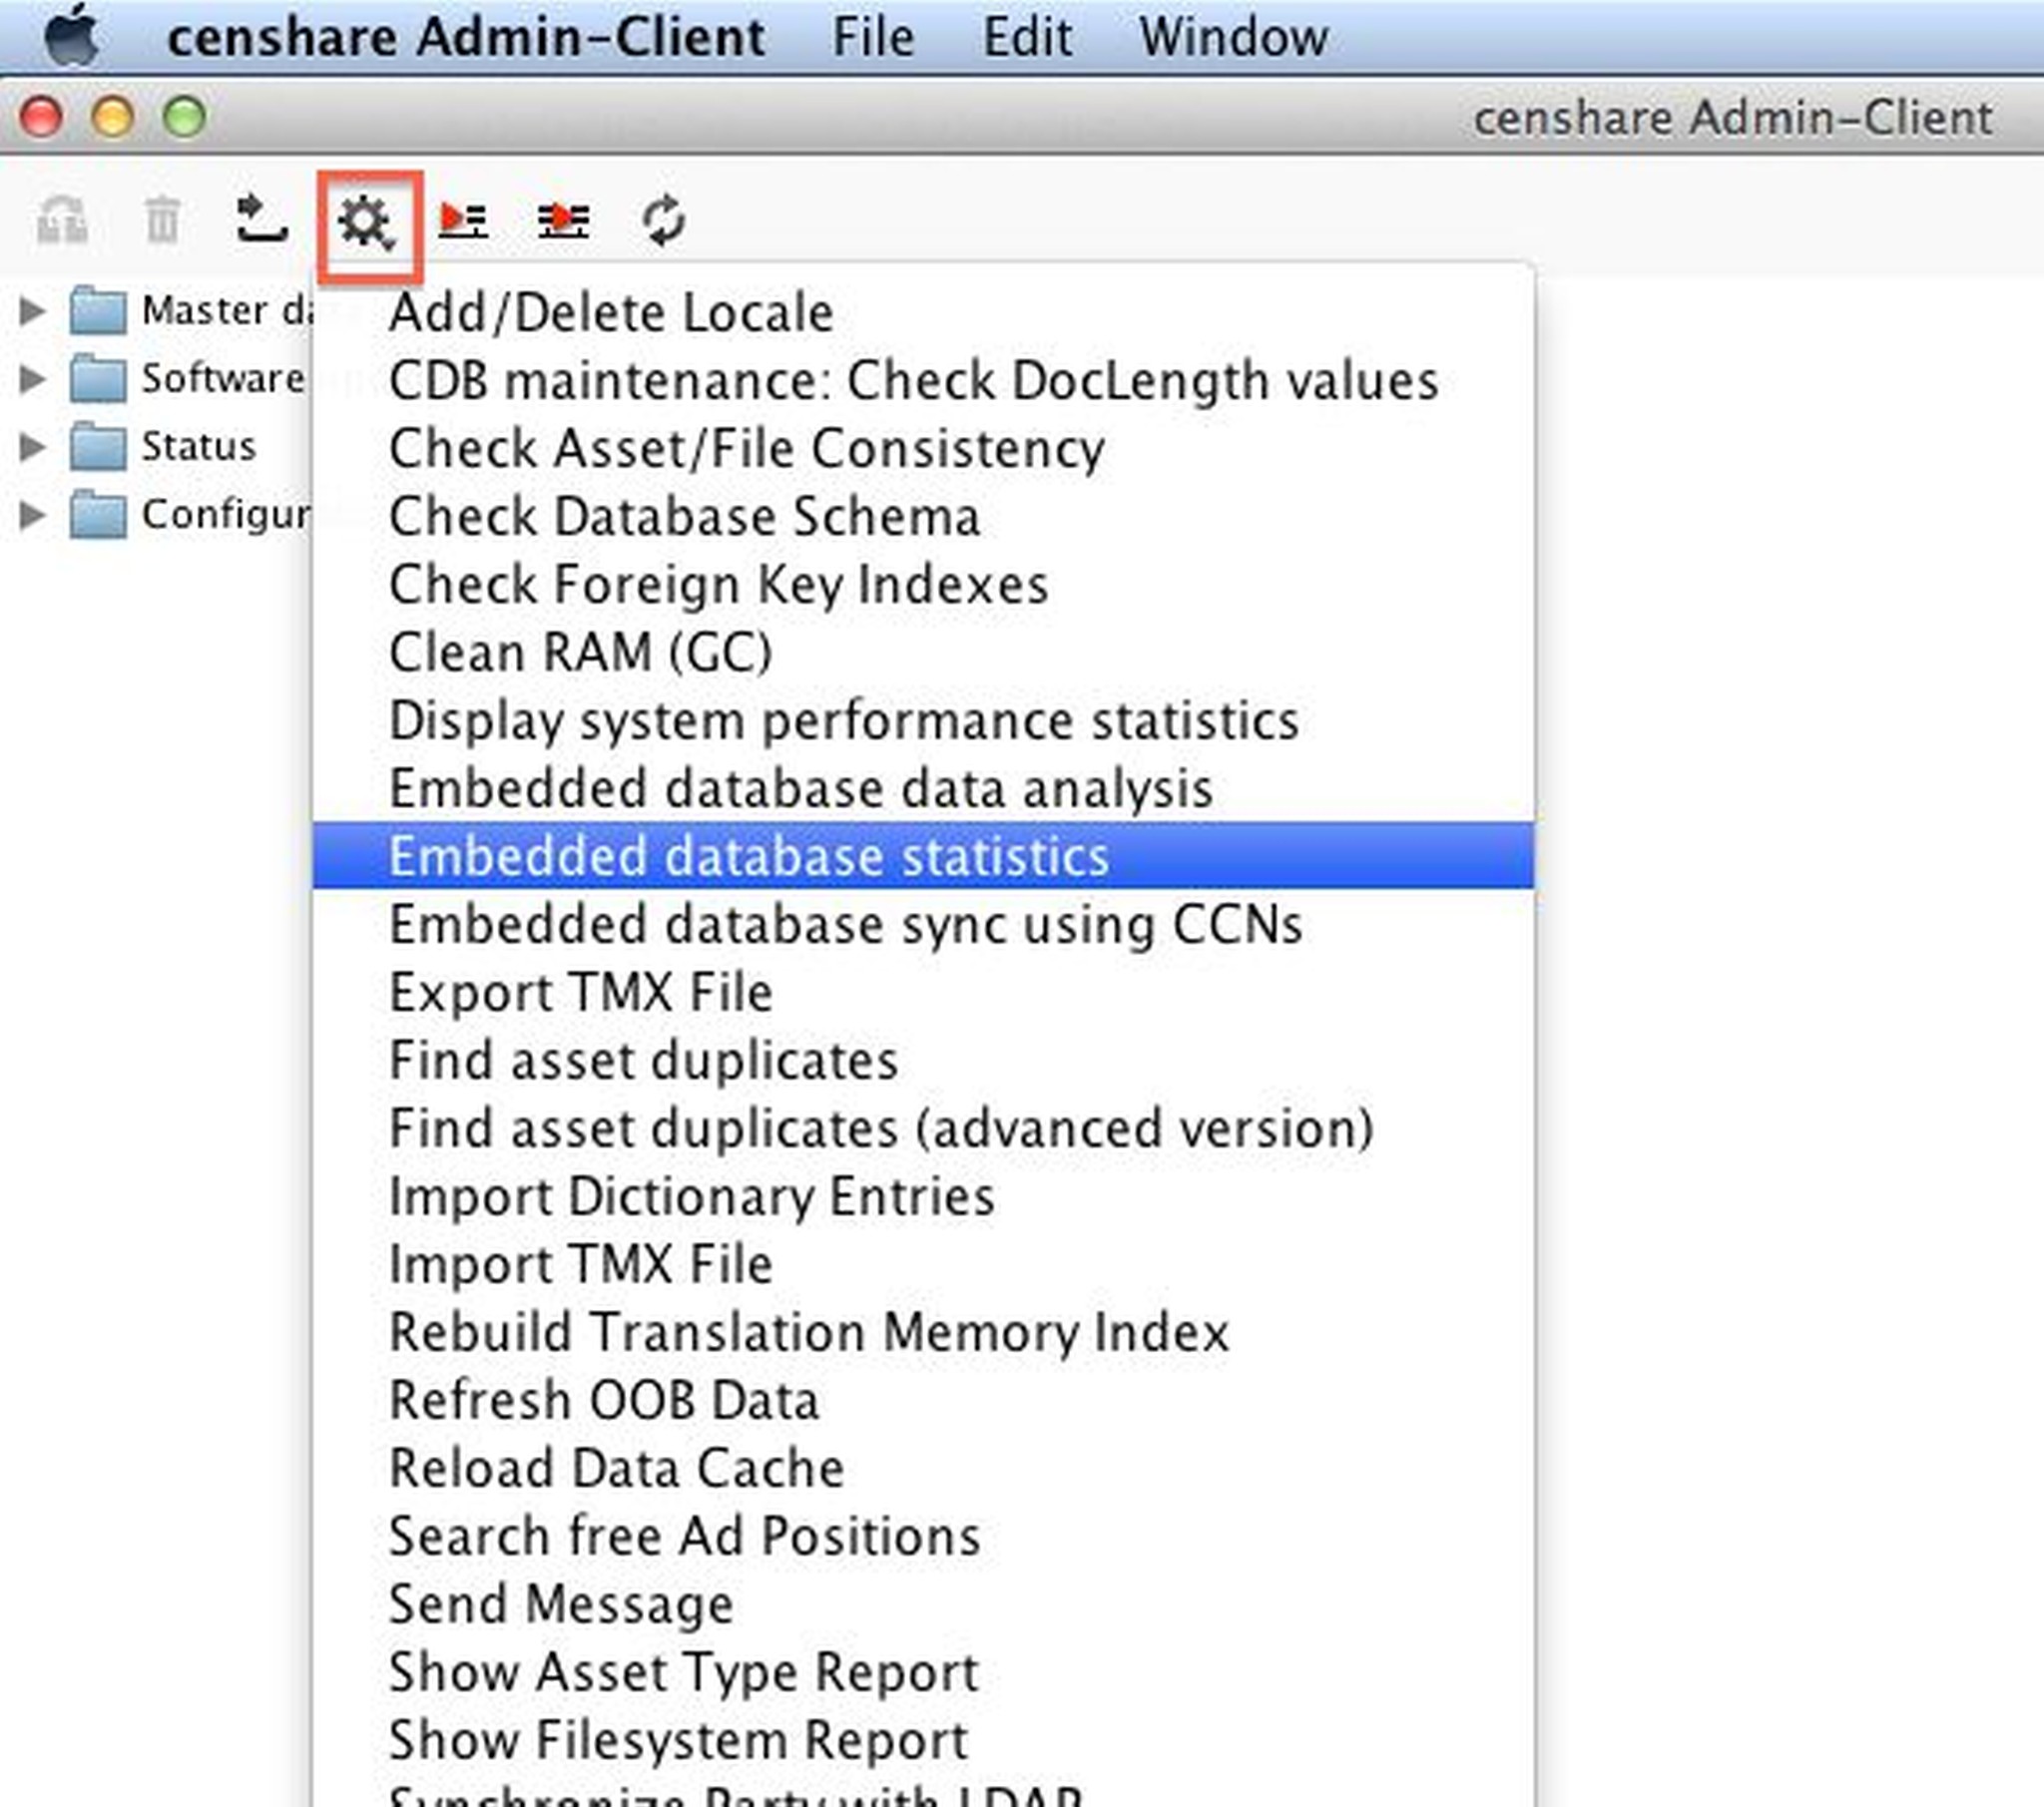Viewport: 2044px width, 1807px height.
Task: Expand the Master data folder
Action: 32,311
